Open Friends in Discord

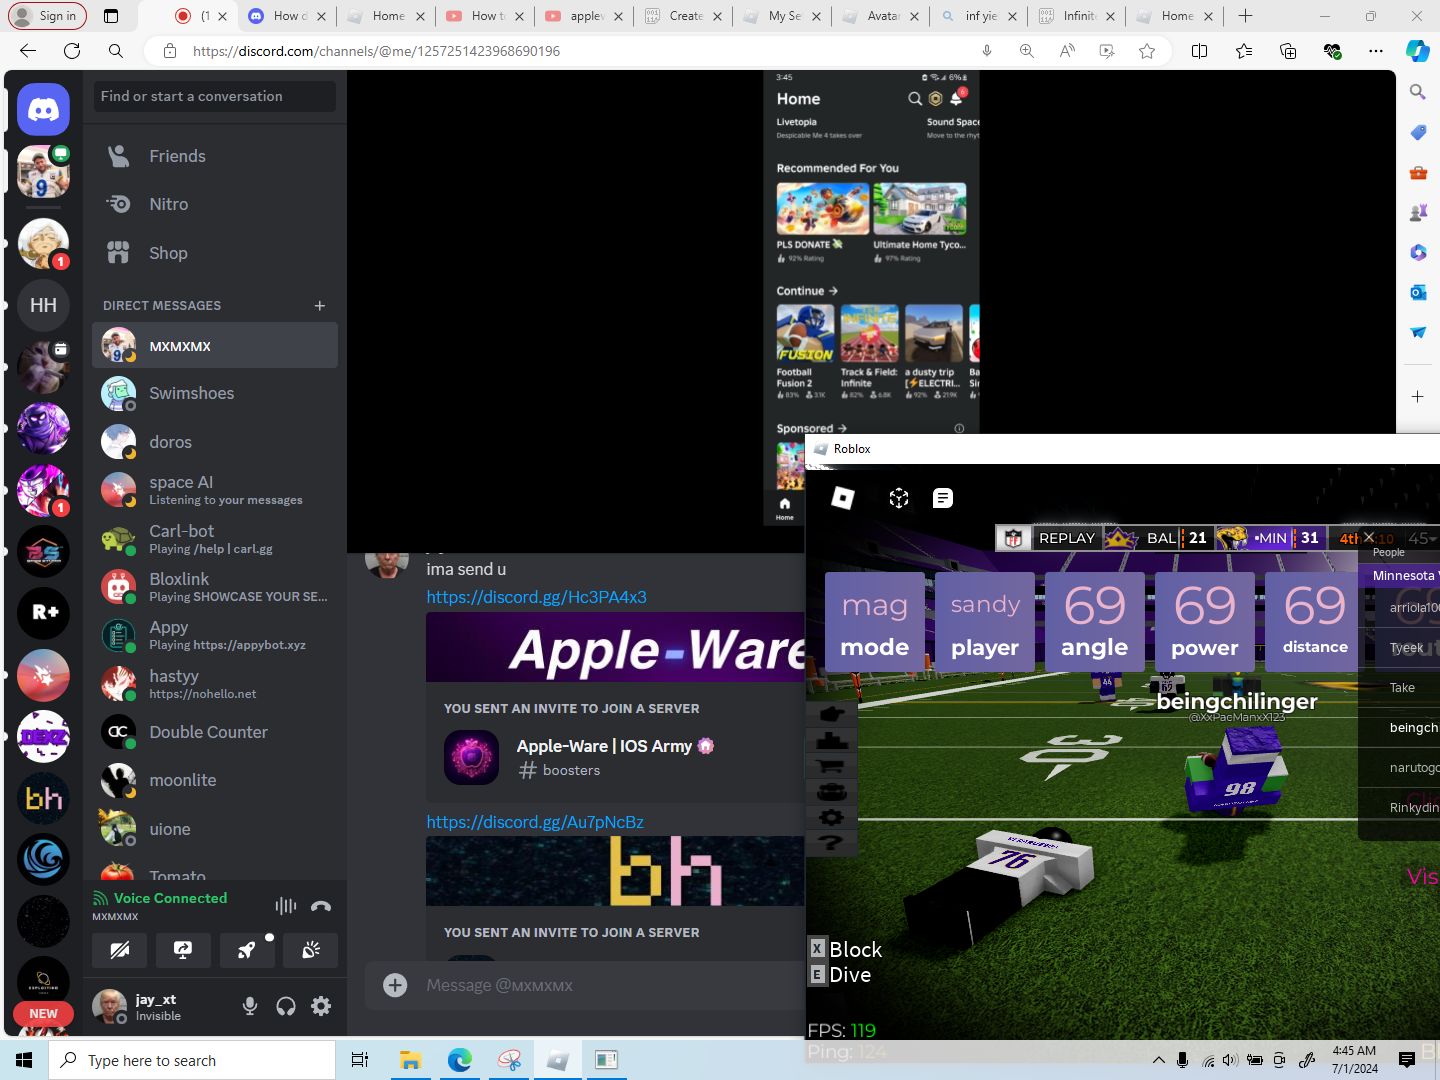click(x=215, y=156)
